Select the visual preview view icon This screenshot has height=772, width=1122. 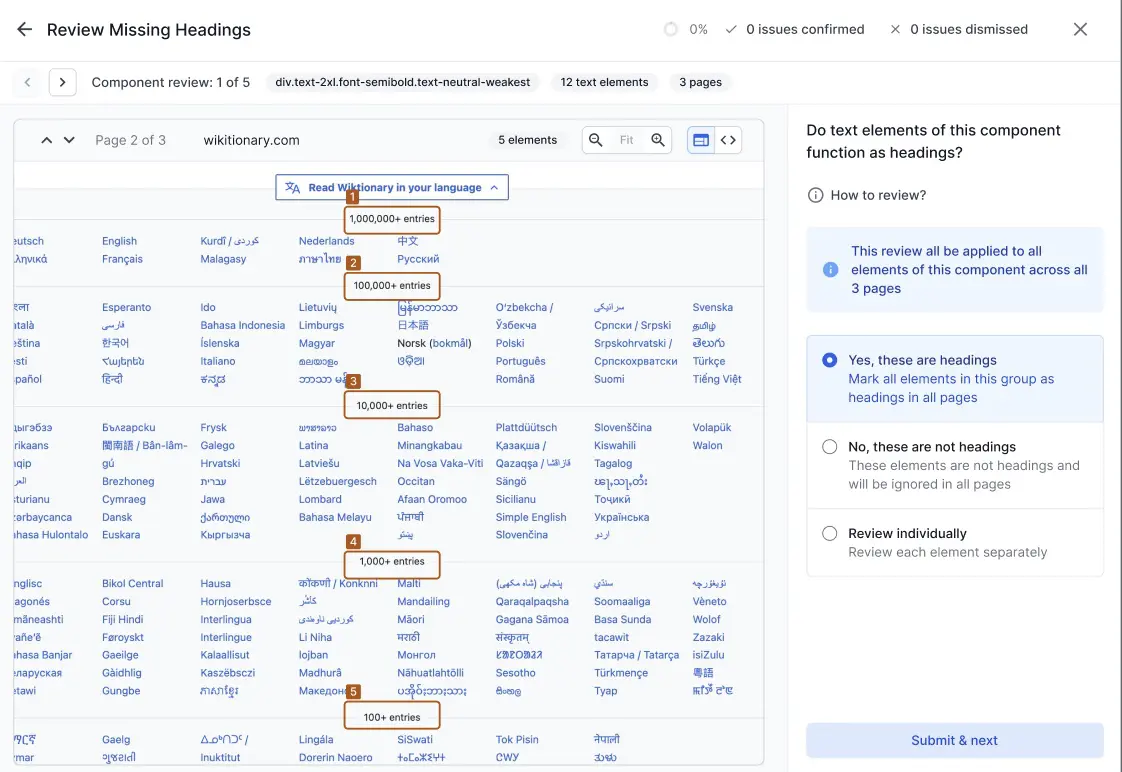700,140
